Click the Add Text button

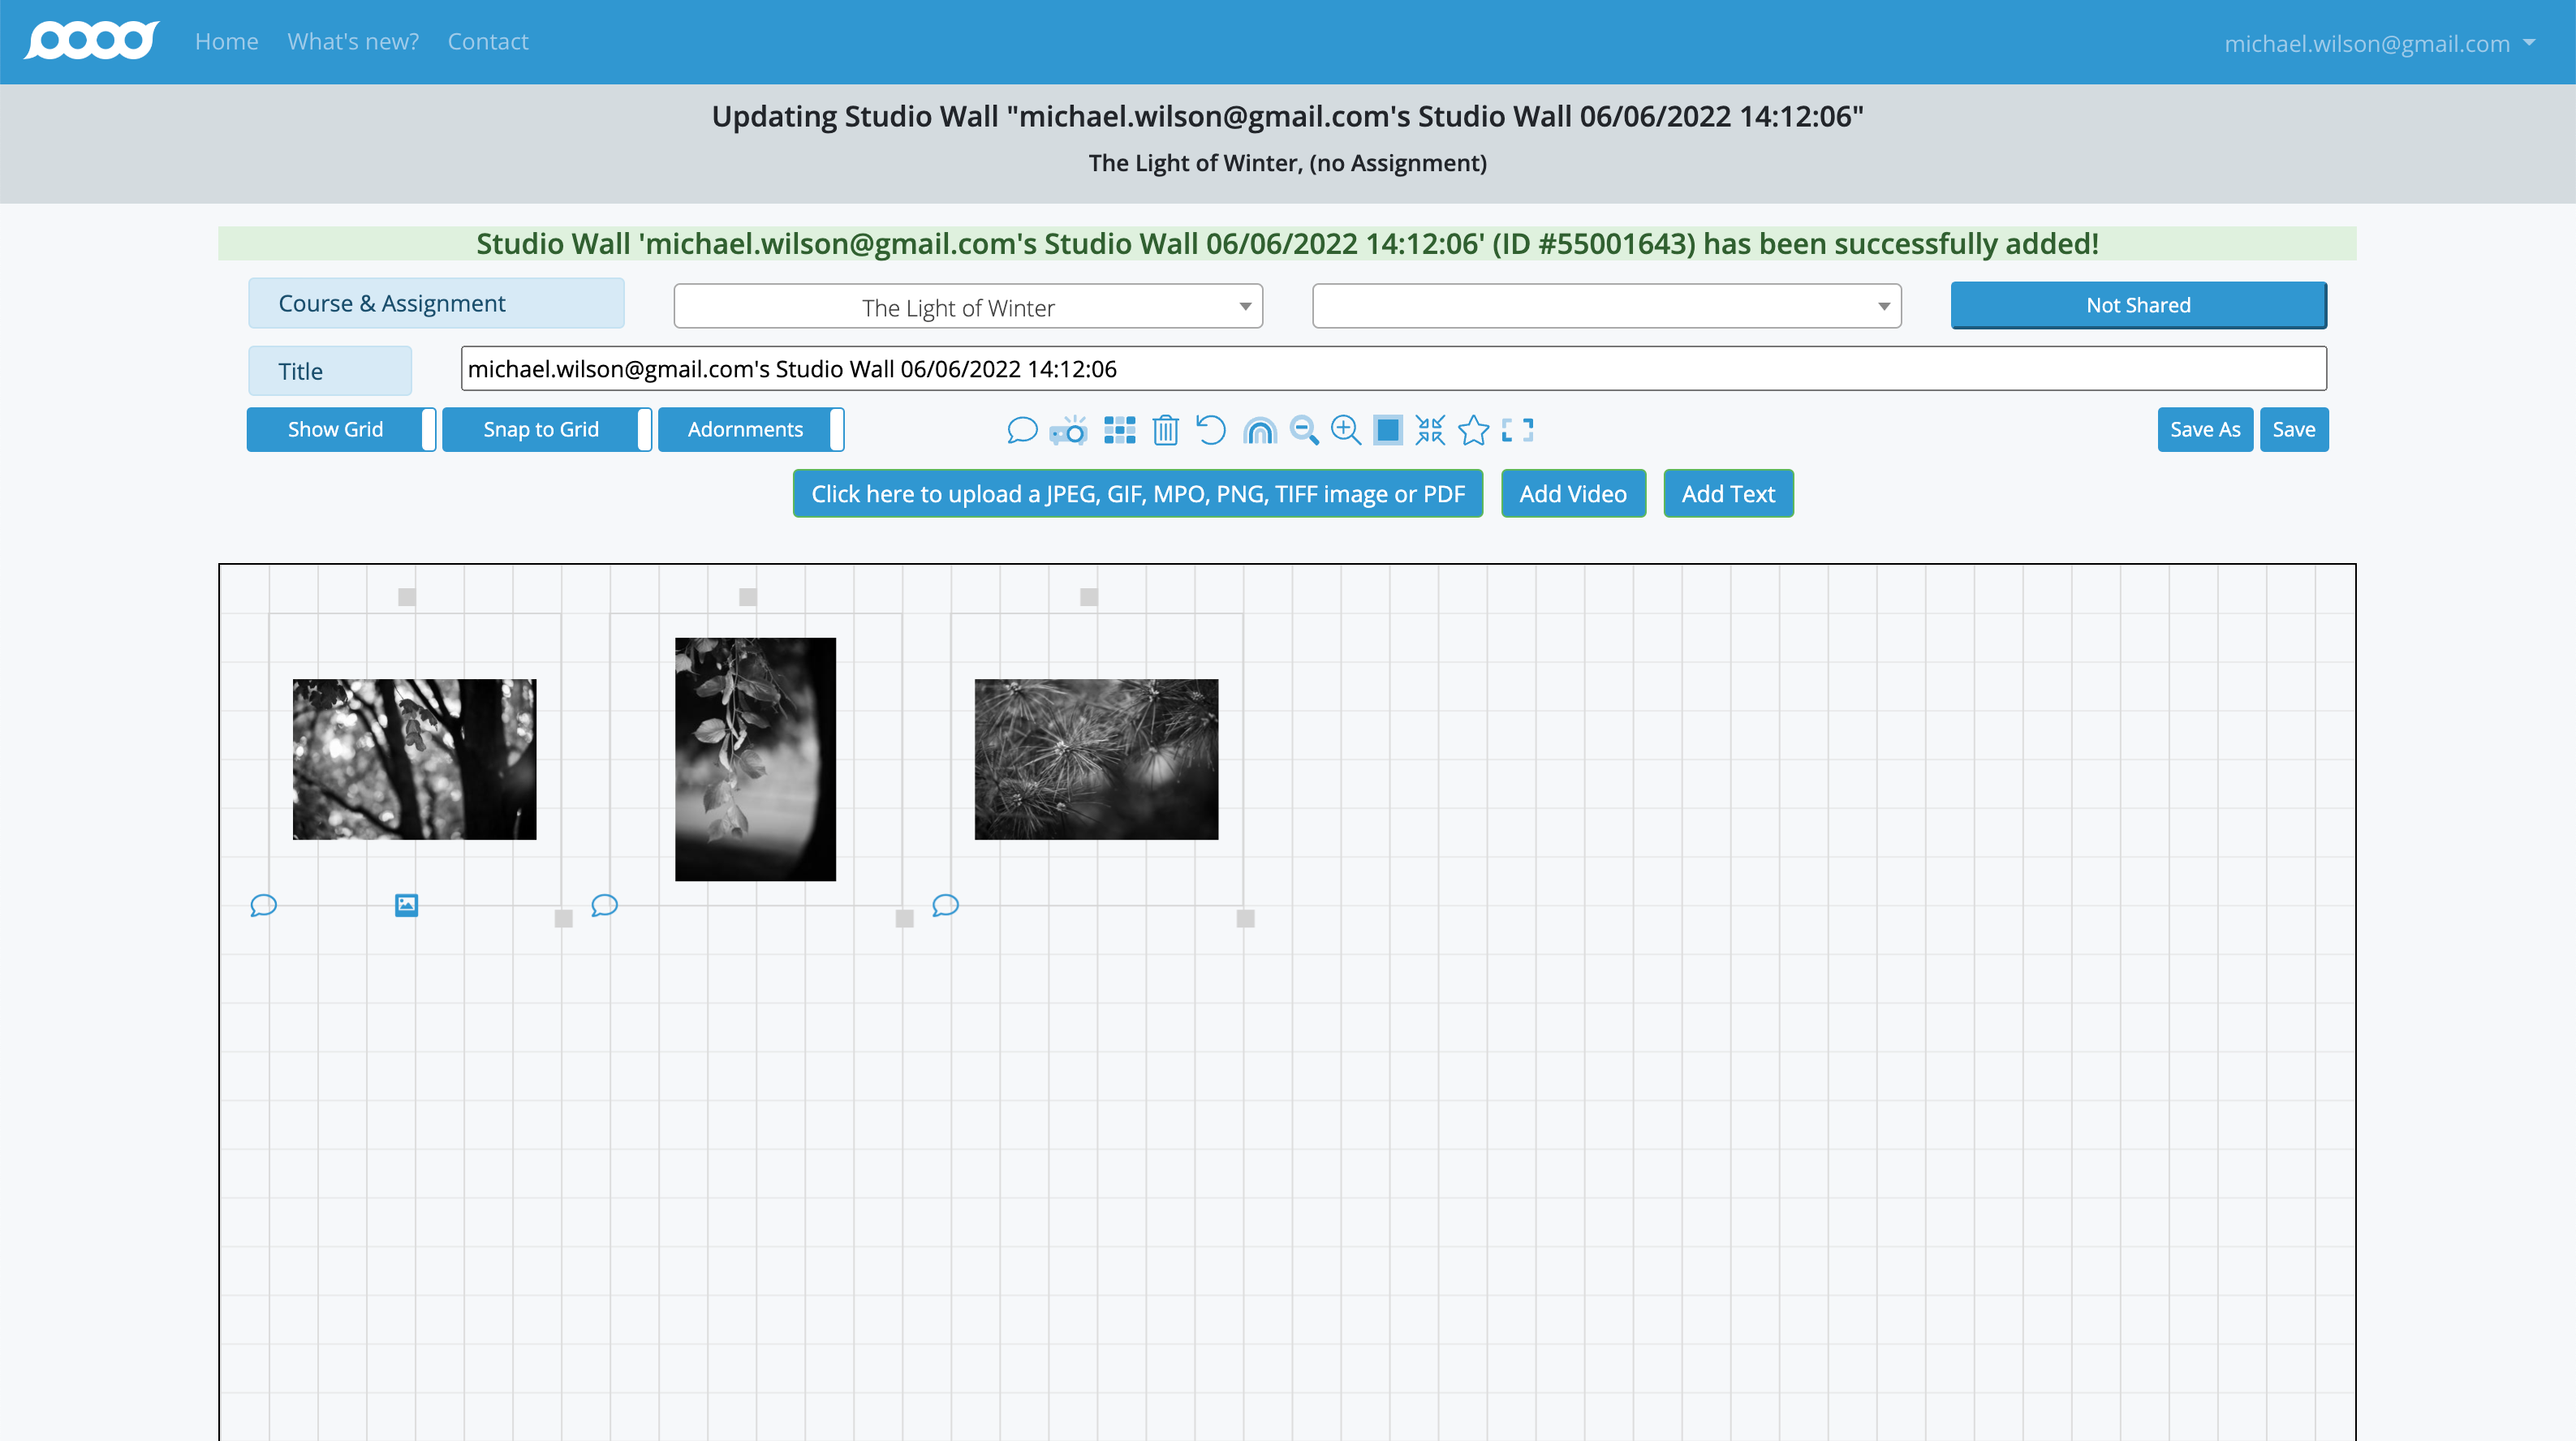click(1728, 493)
